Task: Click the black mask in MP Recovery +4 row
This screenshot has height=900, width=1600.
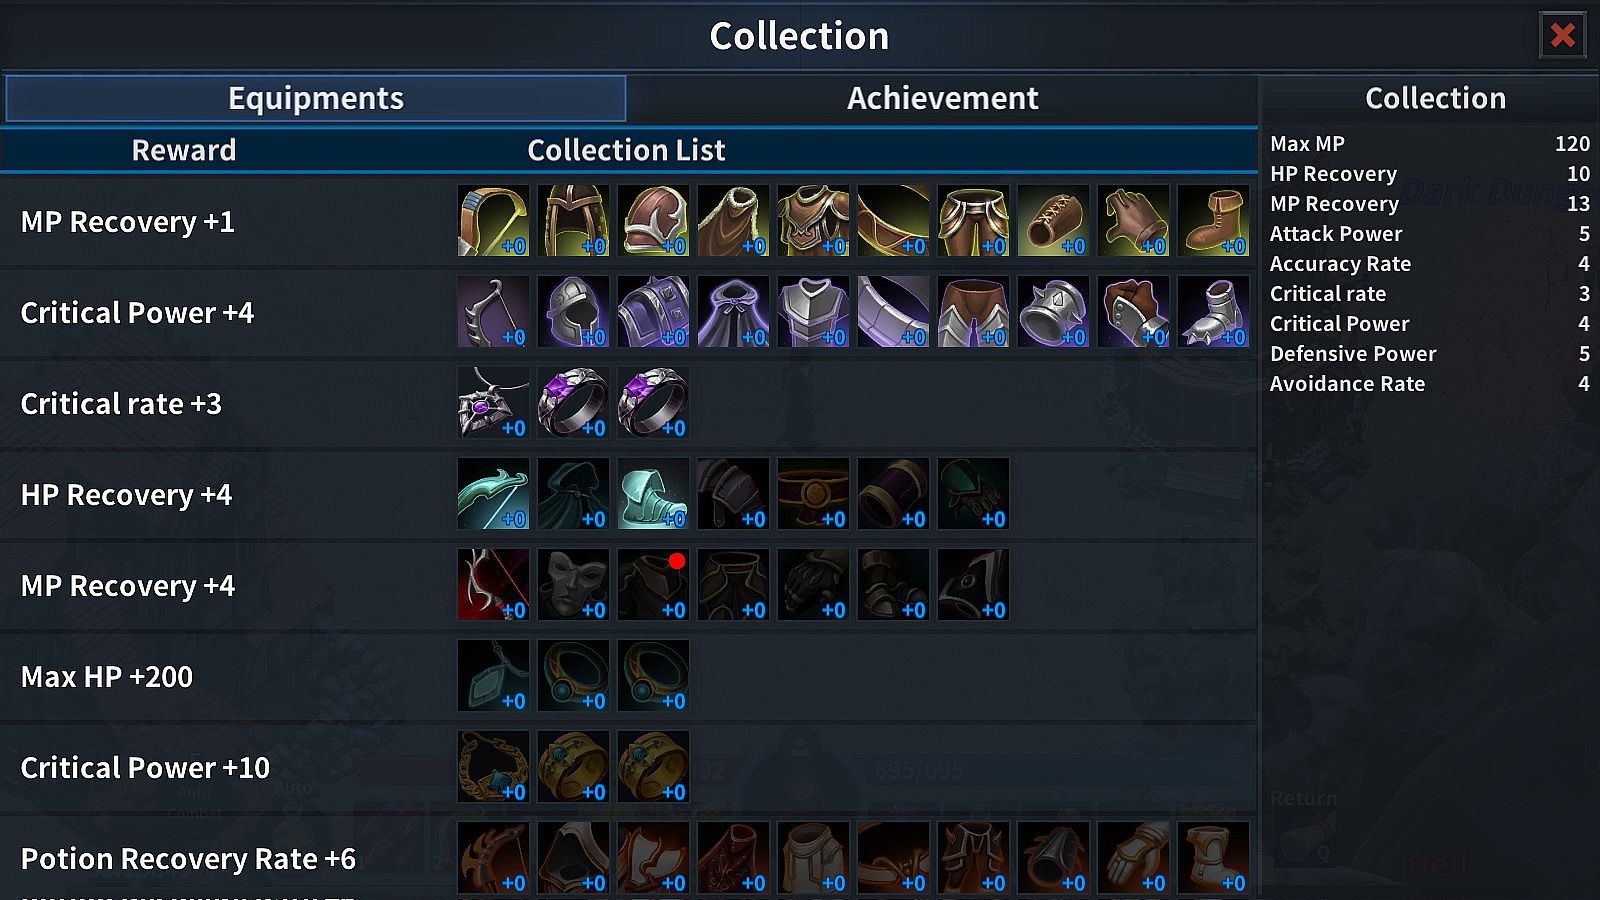Action: (573, 585)
